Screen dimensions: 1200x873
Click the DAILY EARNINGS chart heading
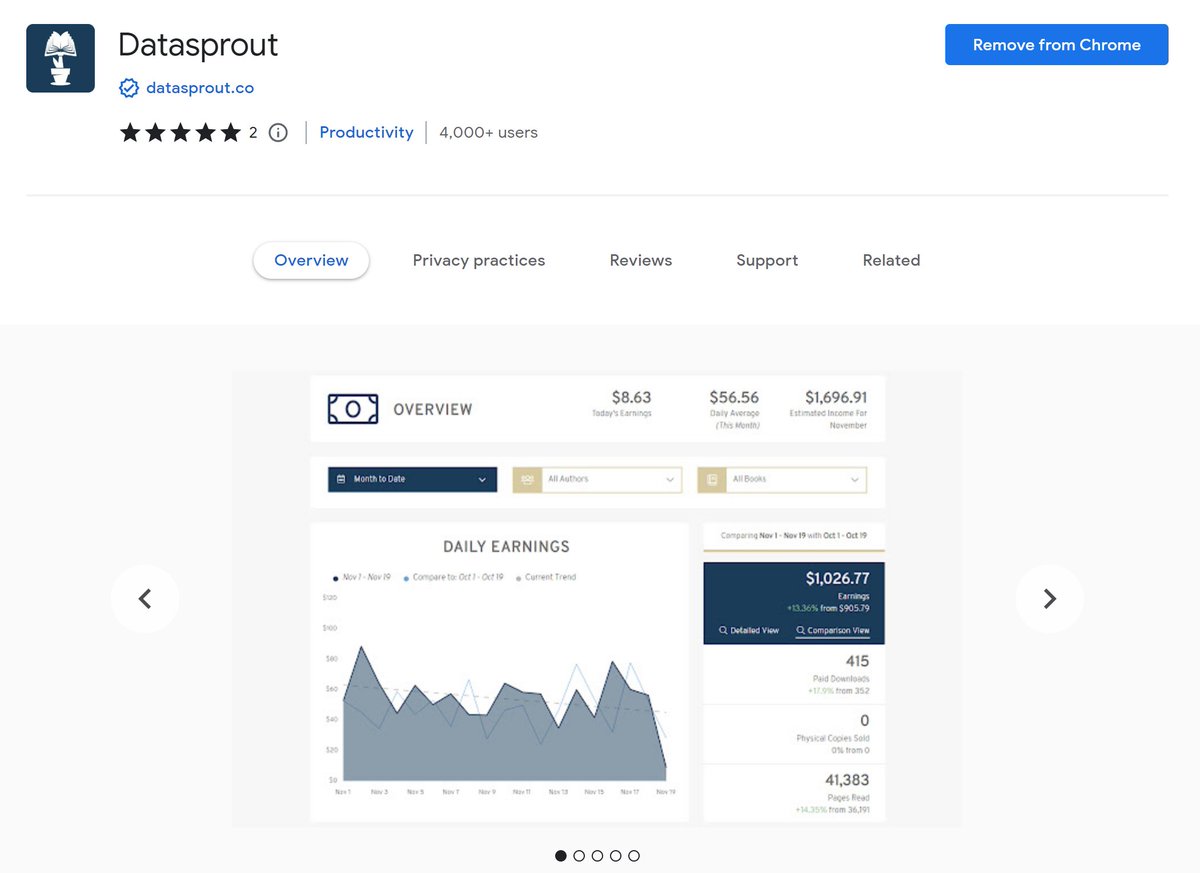coord(506,547)
